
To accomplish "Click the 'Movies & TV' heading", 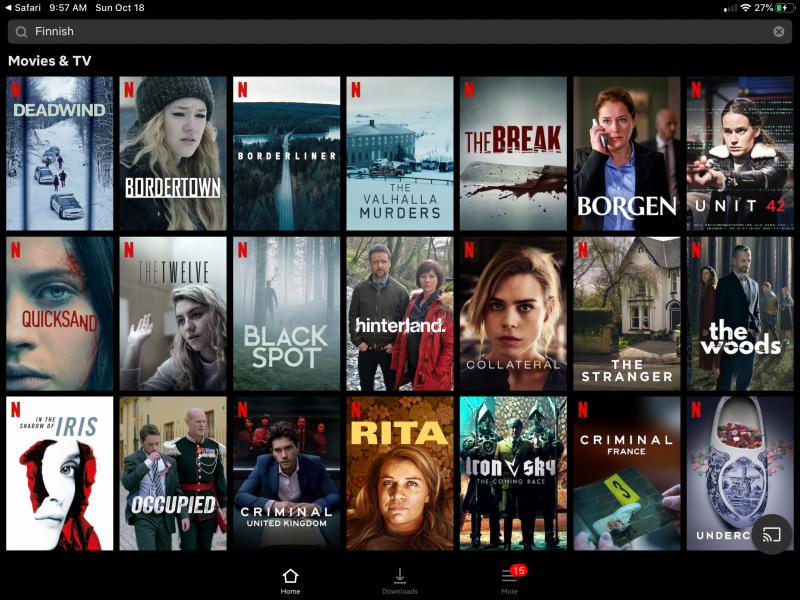I will [x=49, y=61].
